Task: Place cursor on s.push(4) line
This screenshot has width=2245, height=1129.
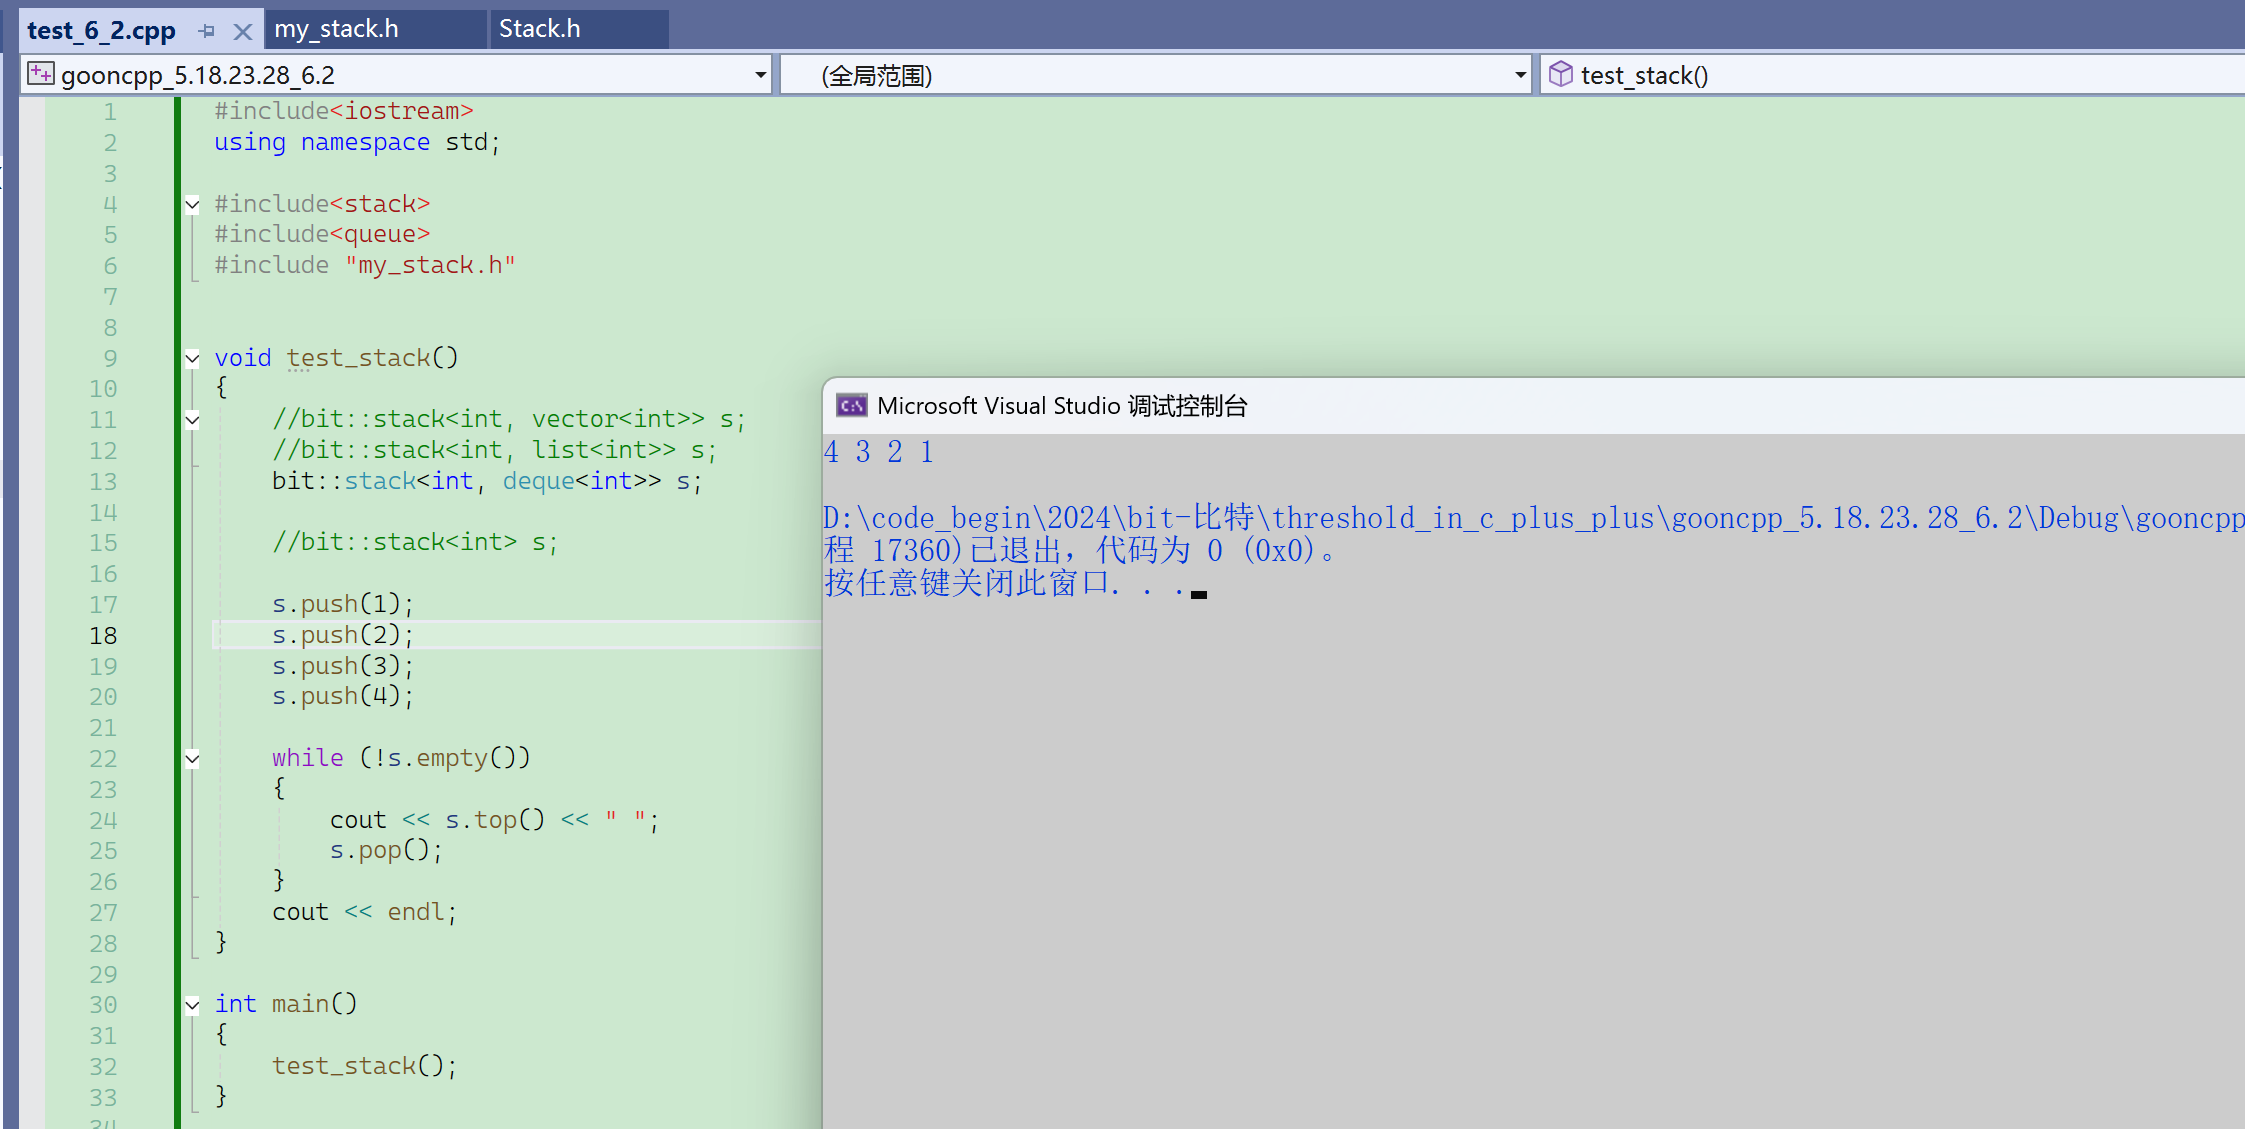Action: click(x=342, y=696)
